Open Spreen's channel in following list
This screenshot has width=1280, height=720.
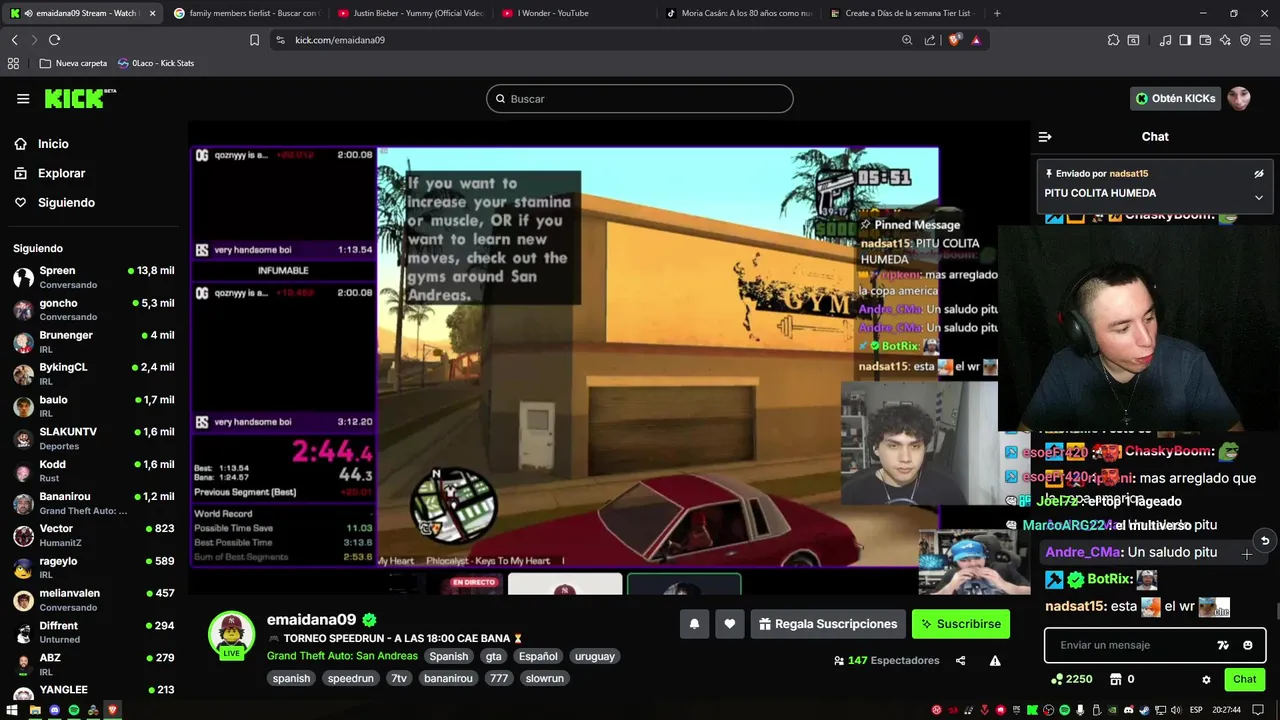tap(94, 277)
